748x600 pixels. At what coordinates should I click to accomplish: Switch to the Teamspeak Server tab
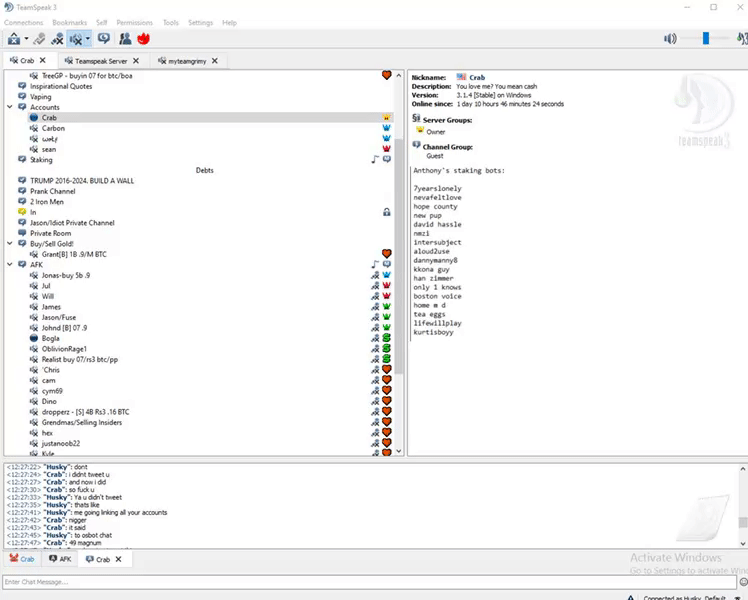101,61
